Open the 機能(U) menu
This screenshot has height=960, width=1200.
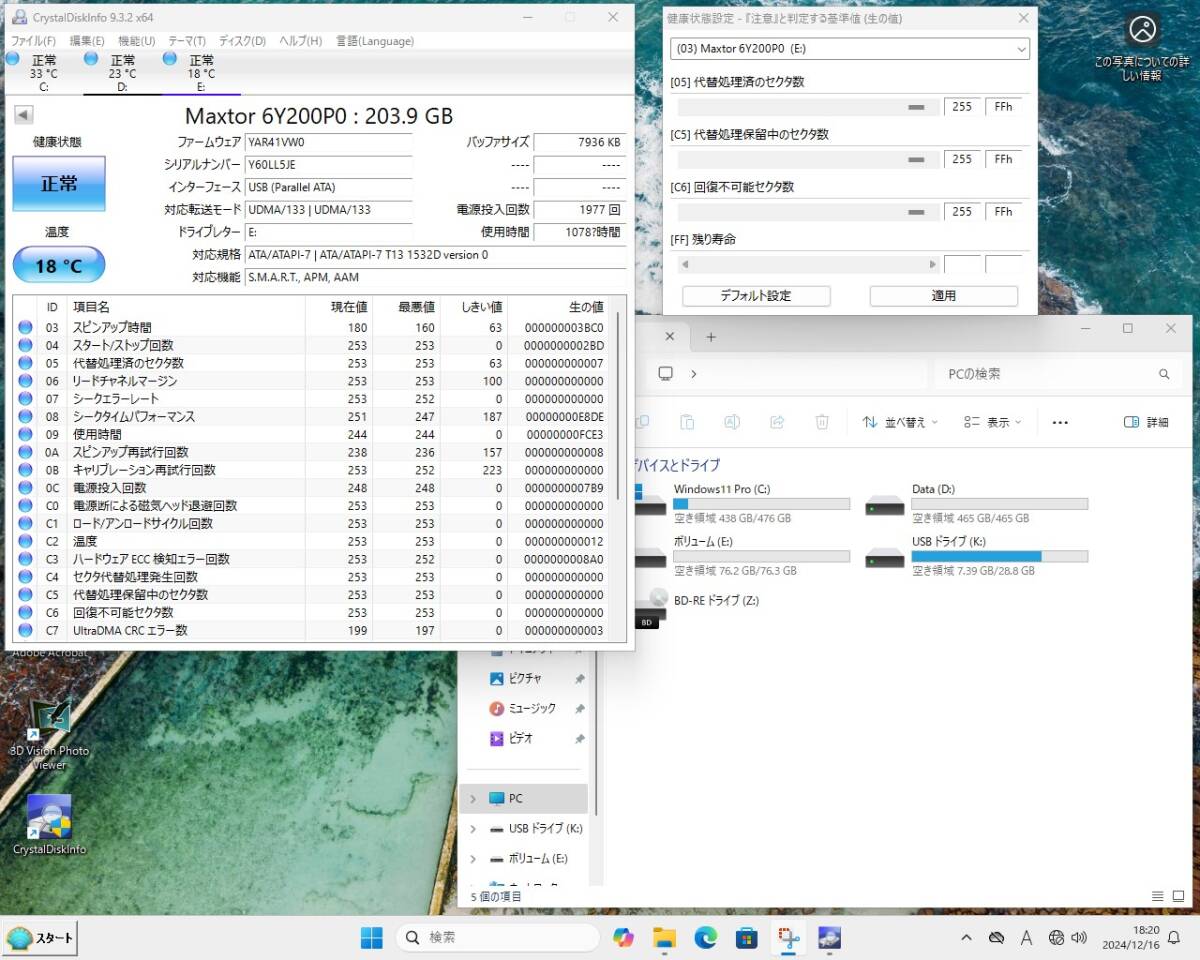136,41
